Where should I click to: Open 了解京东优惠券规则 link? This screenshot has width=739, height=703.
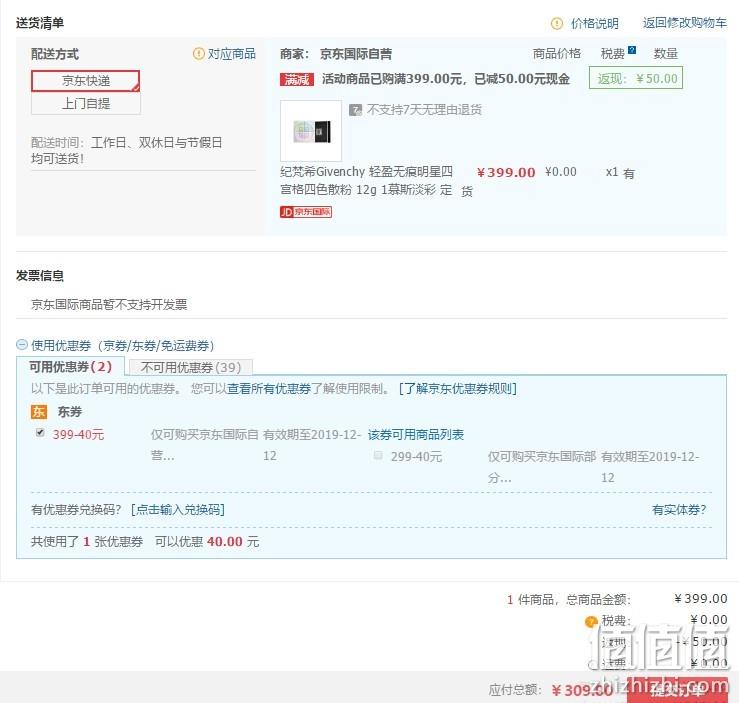[x=458, y=389]
